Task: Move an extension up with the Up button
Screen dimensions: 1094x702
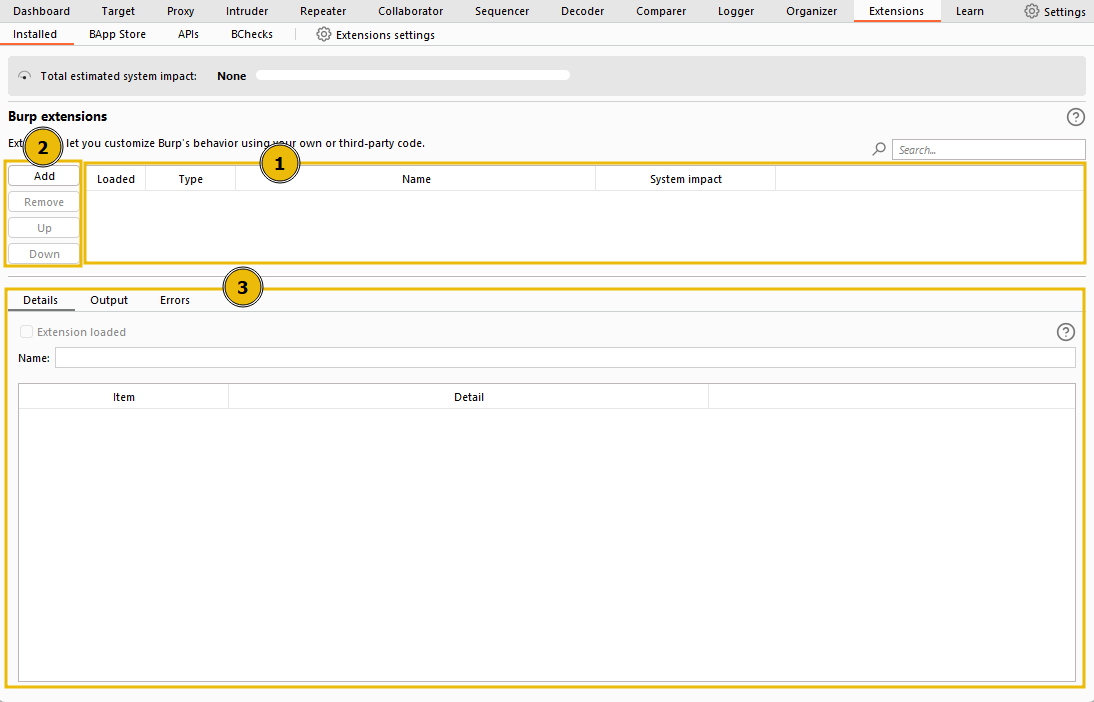Action: pyautogui.click(x=43, y=227)
